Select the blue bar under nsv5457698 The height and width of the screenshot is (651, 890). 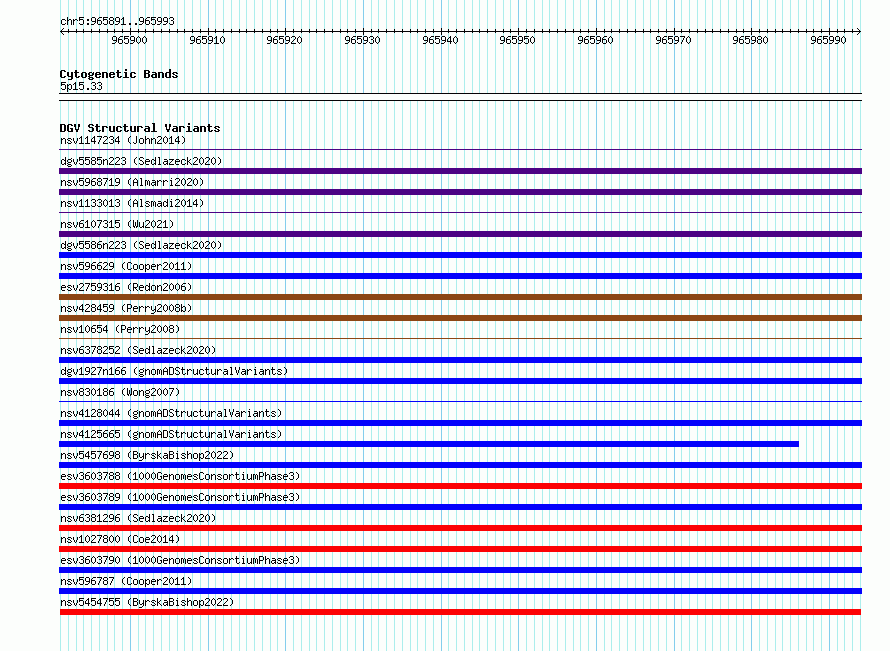pos(460,465)
